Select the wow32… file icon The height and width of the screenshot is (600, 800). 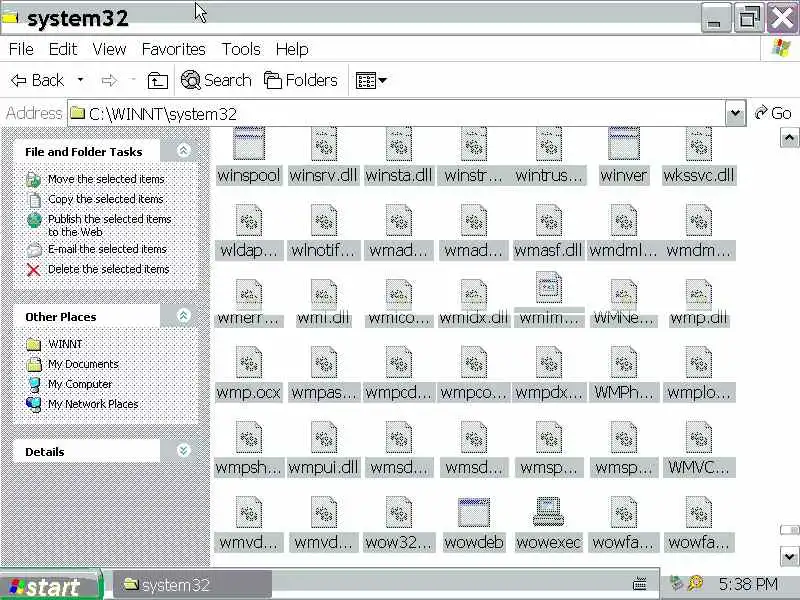pyautogui.click(x=399, y=512)
